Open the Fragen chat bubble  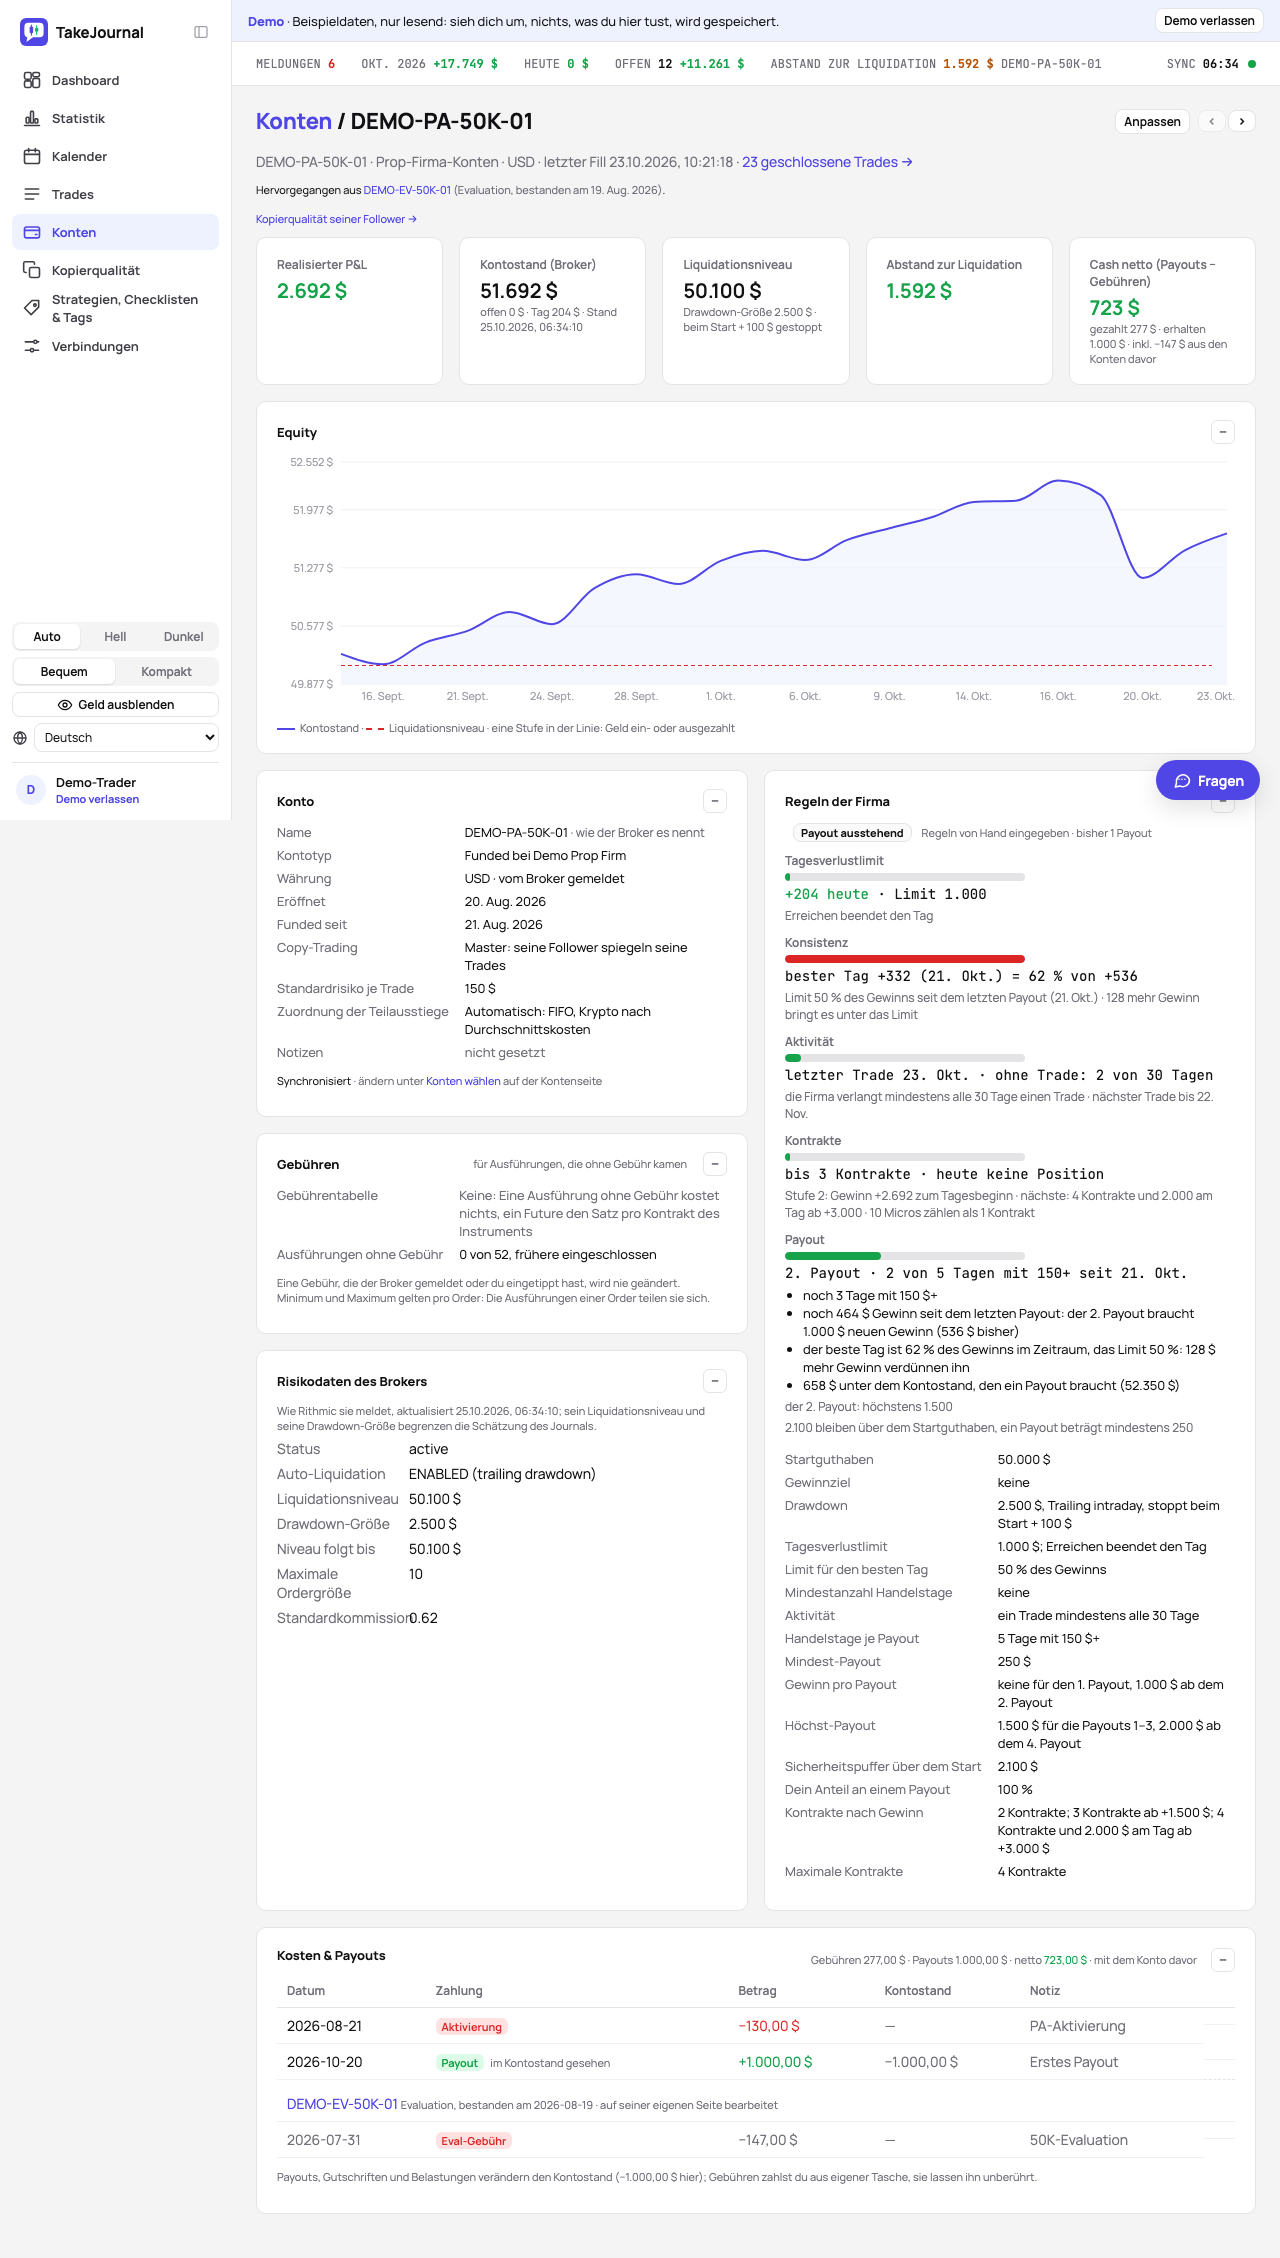(x=1208, y=780)
